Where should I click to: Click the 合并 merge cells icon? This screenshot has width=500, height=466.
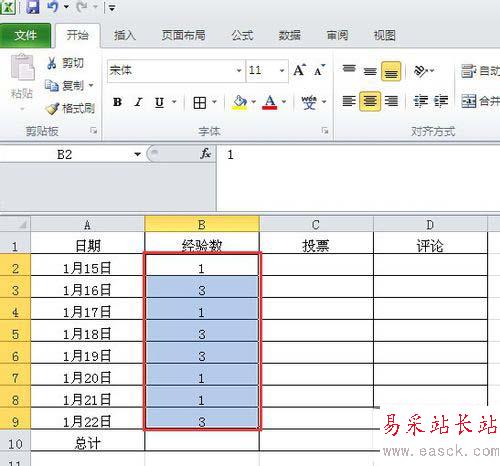click(x=468, y=101)
